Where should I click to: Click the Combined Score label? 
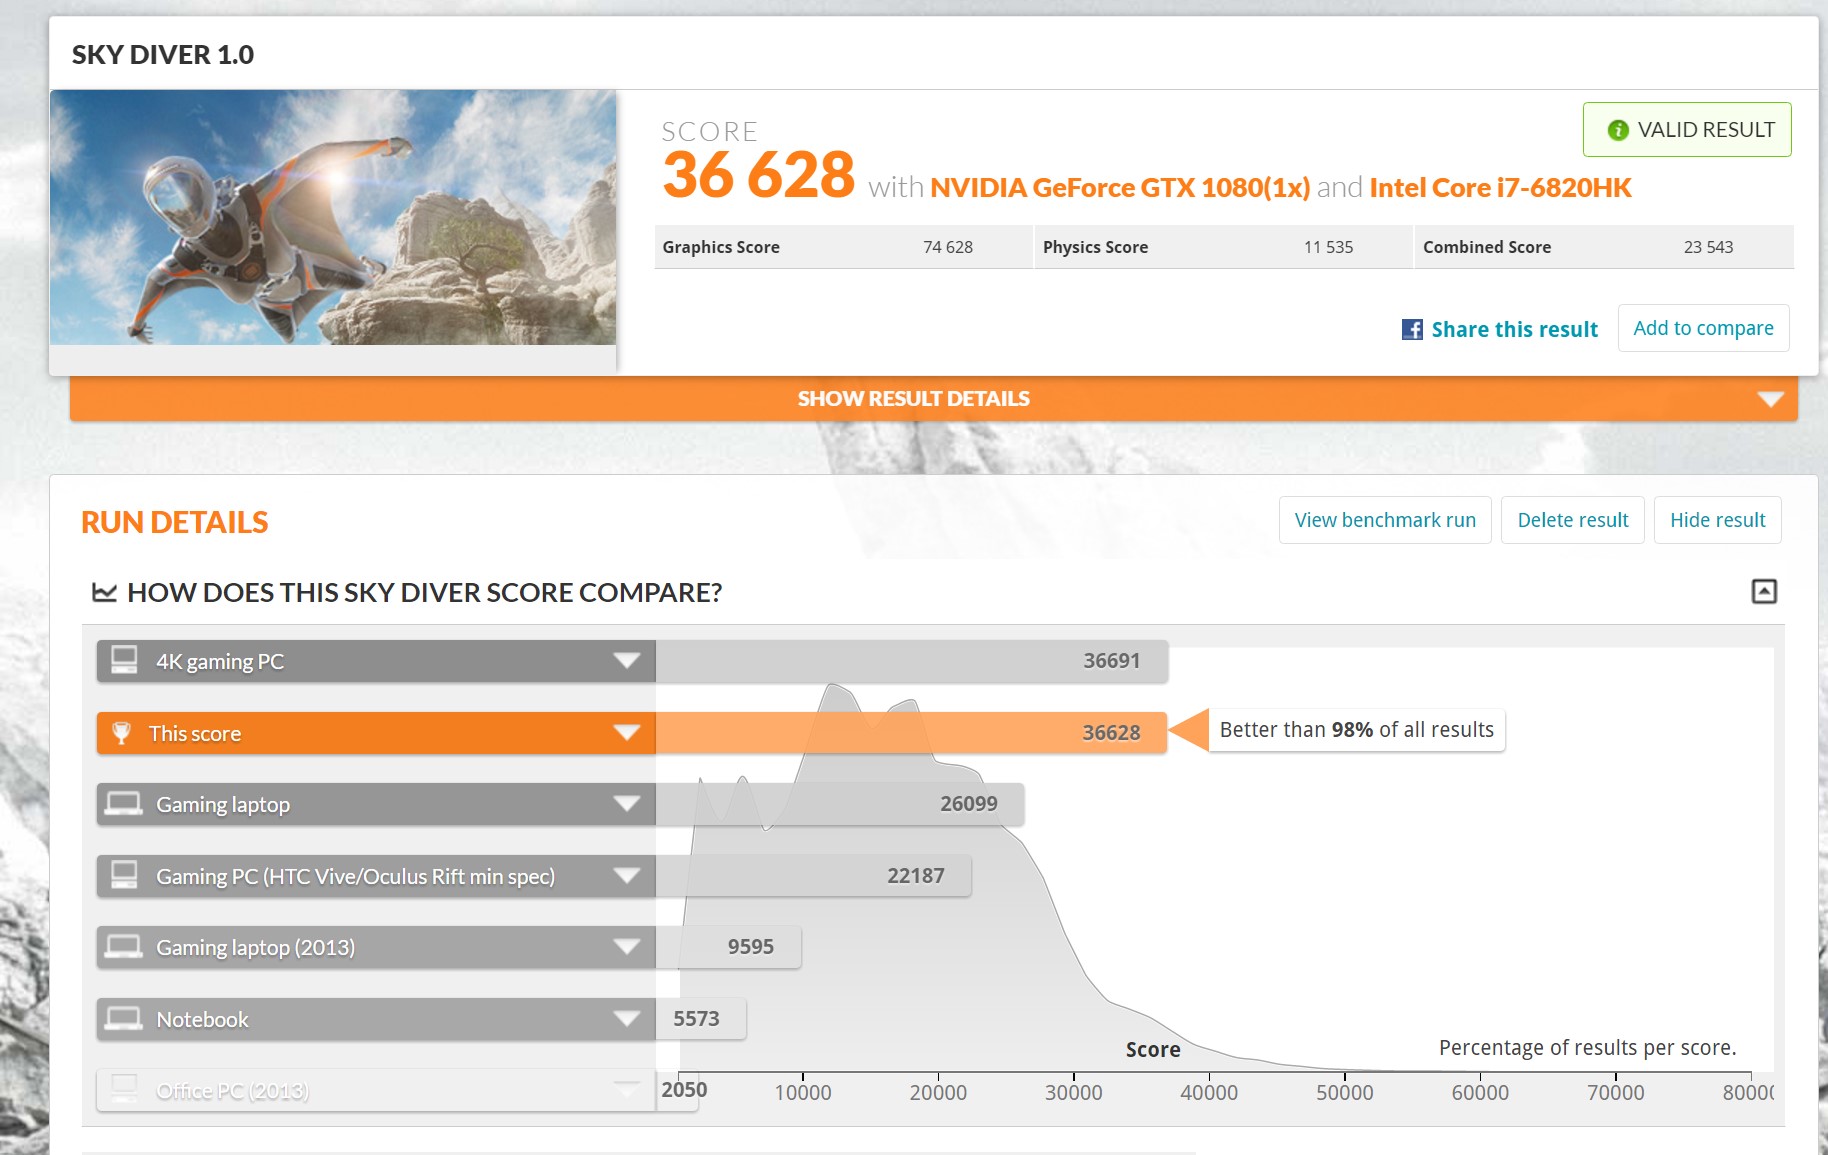(1487, 247)
